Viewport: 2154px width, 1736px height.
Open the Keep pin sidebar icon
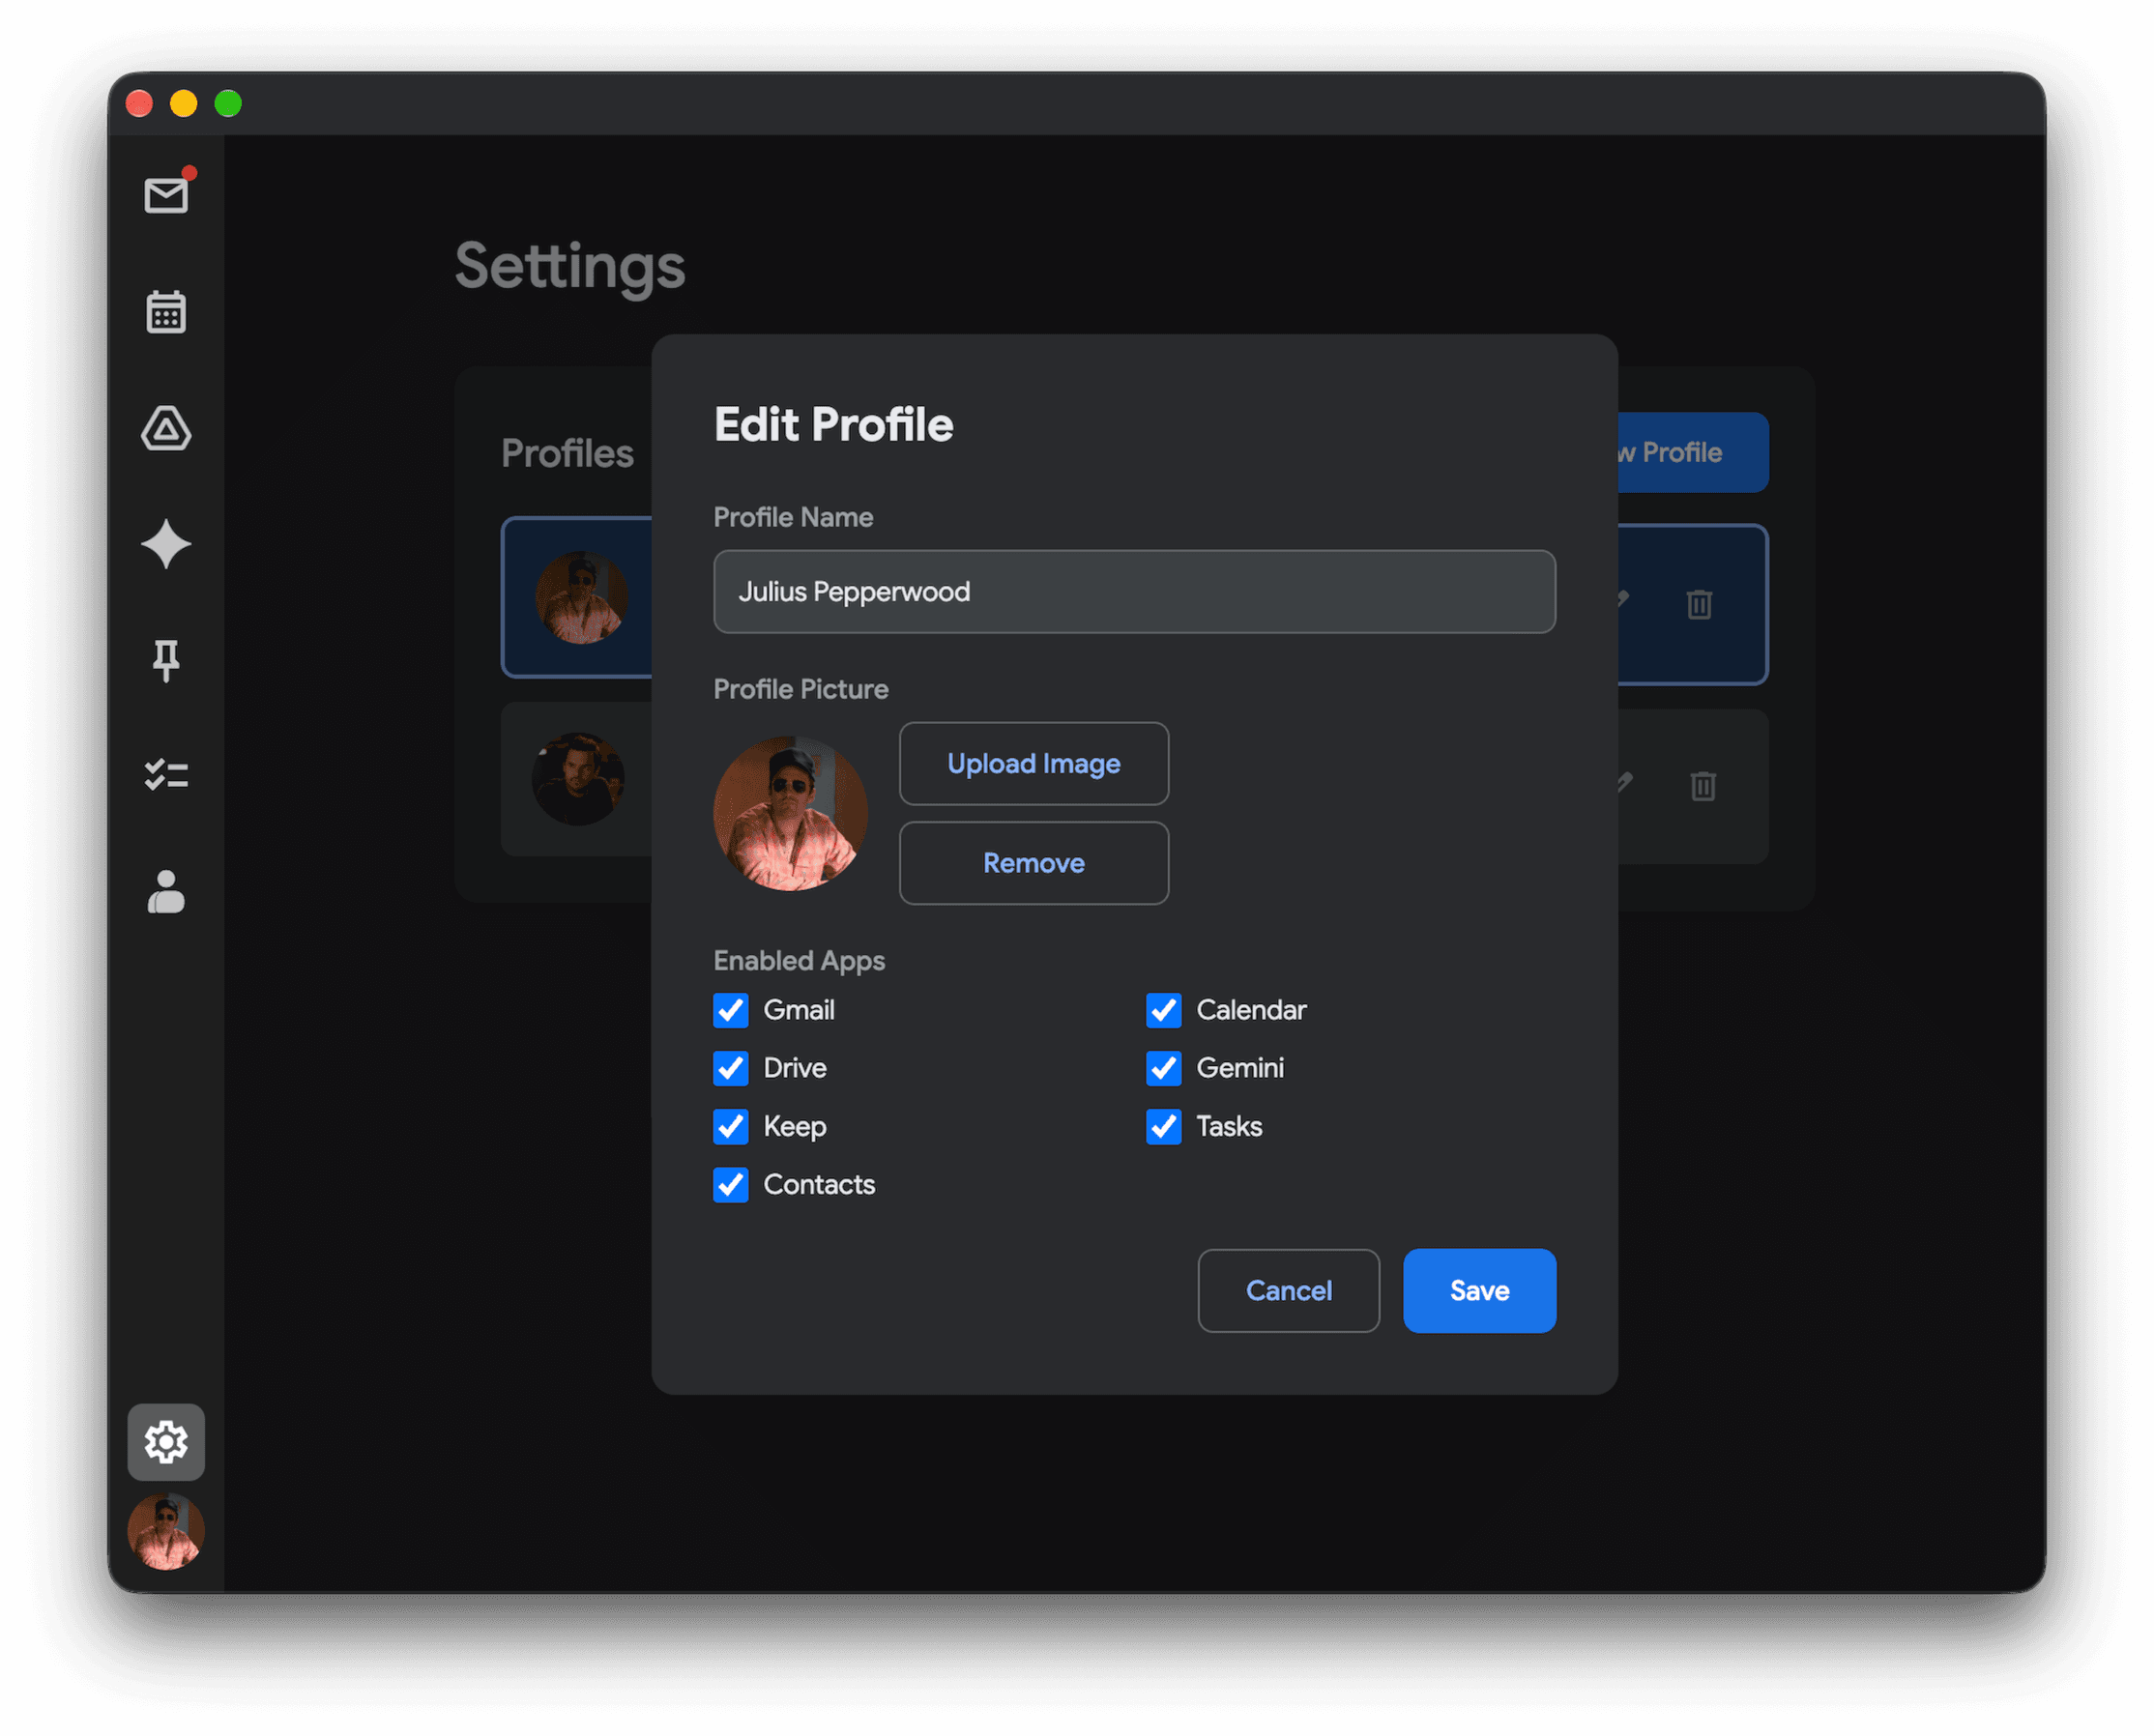tap(166, 660)
